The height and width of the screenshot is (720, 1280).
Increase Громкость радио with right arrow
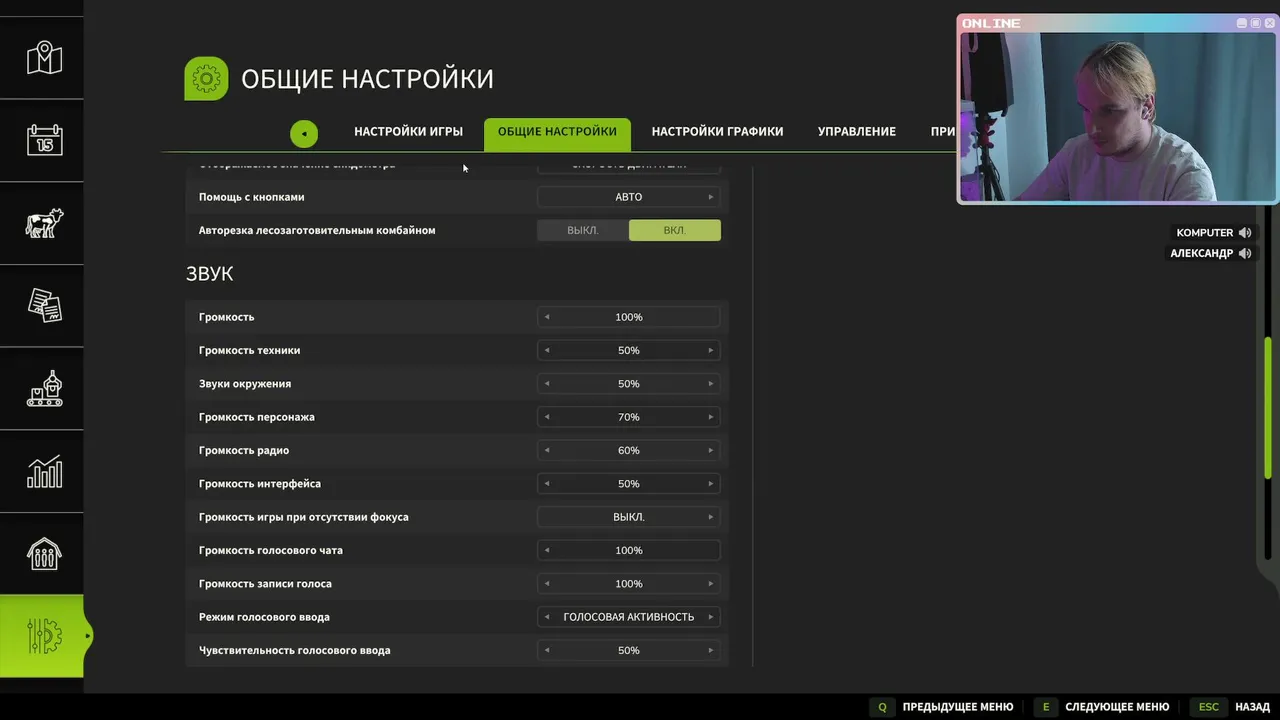(x=711, y=451)
